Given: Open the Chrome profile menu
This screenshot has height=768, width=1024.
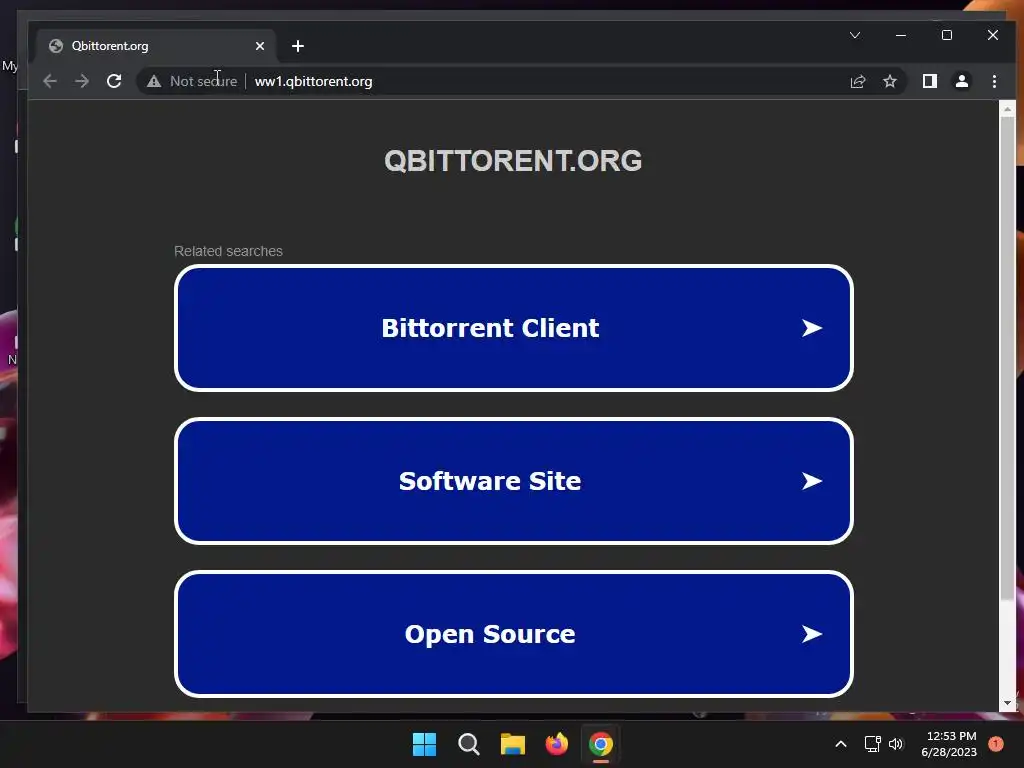Looking at the screenshot, I should click(x=961, y=81).
